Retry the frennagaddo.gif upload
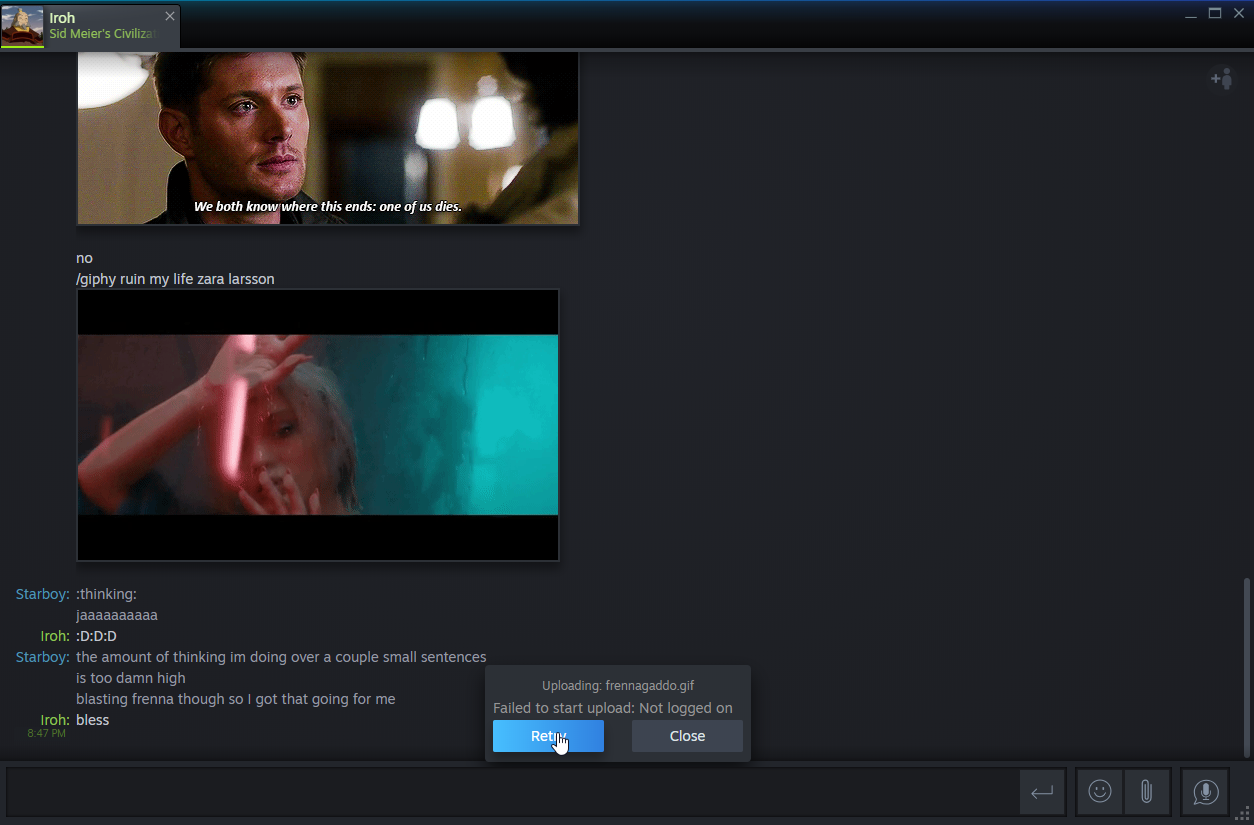 [548, 736]
